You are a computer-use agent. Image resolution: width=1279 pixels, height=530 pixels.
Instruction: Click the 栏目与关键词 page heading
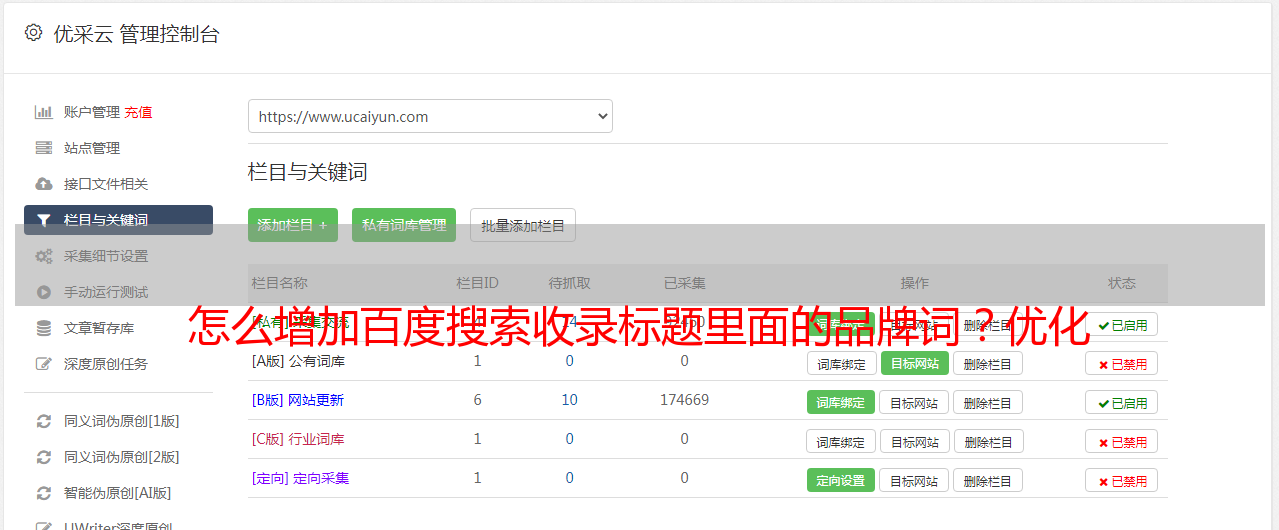(308, 172)
